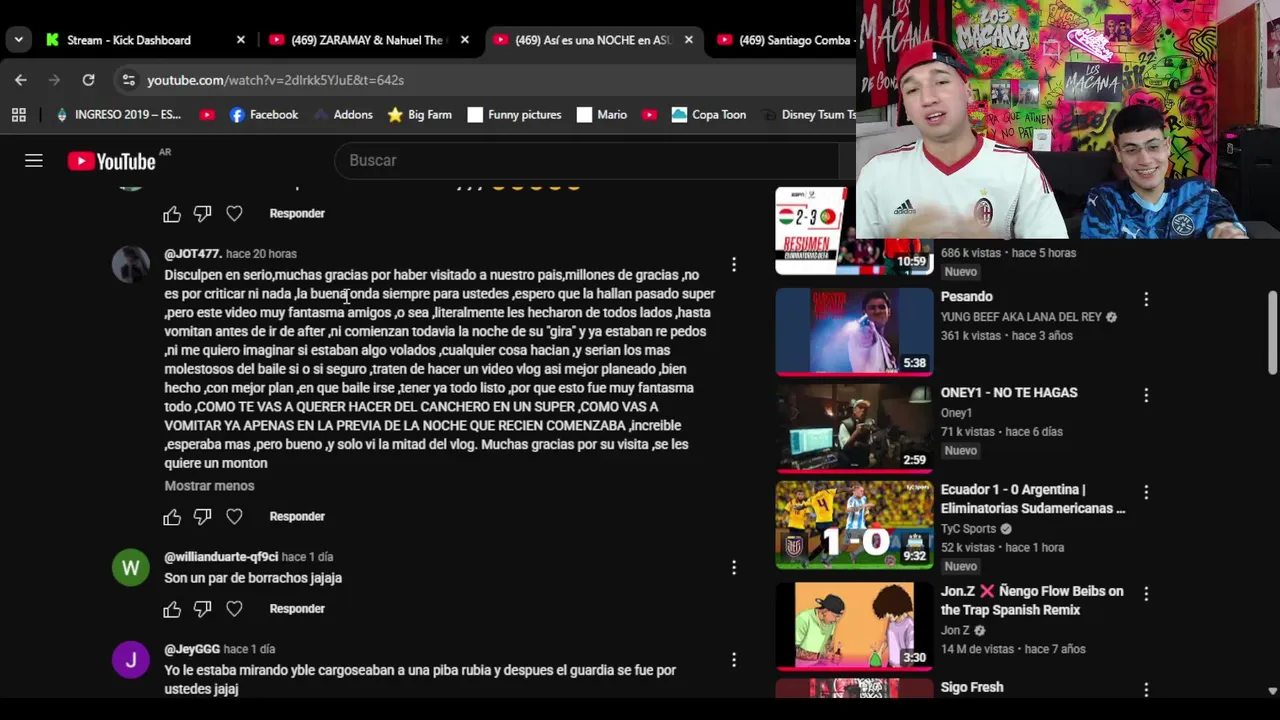Heart the comment by @willianduarte-qf9ci
1280x720 pixels.
234,609
